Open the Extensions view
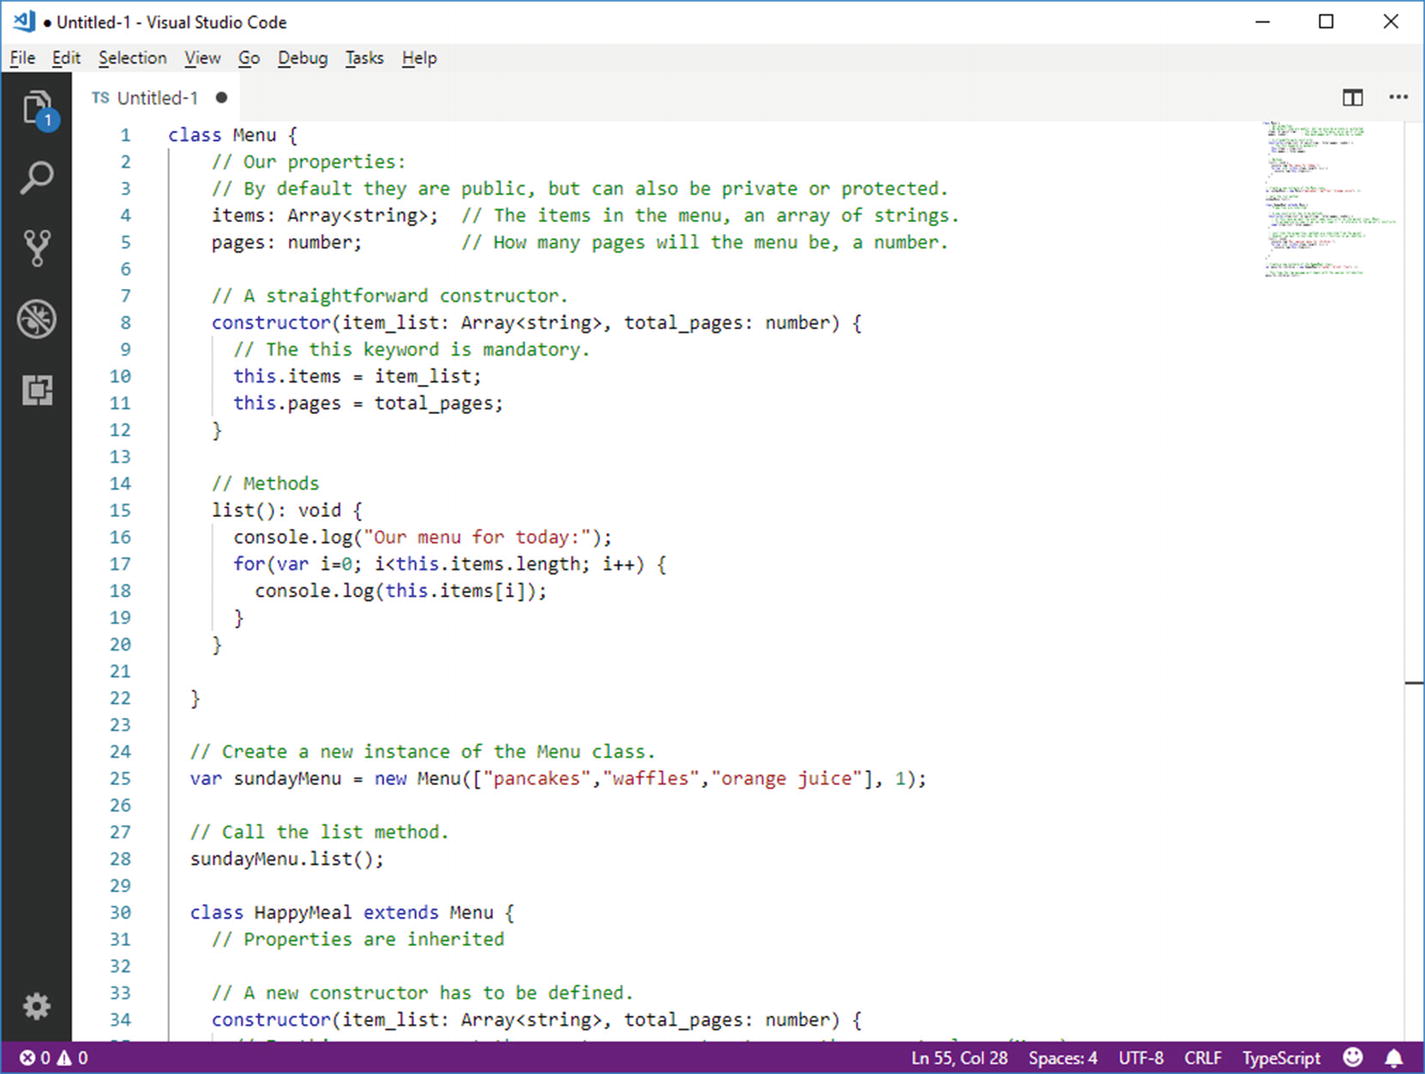The height and width of the screenshot is (1074, 1425). click(37, 390)
